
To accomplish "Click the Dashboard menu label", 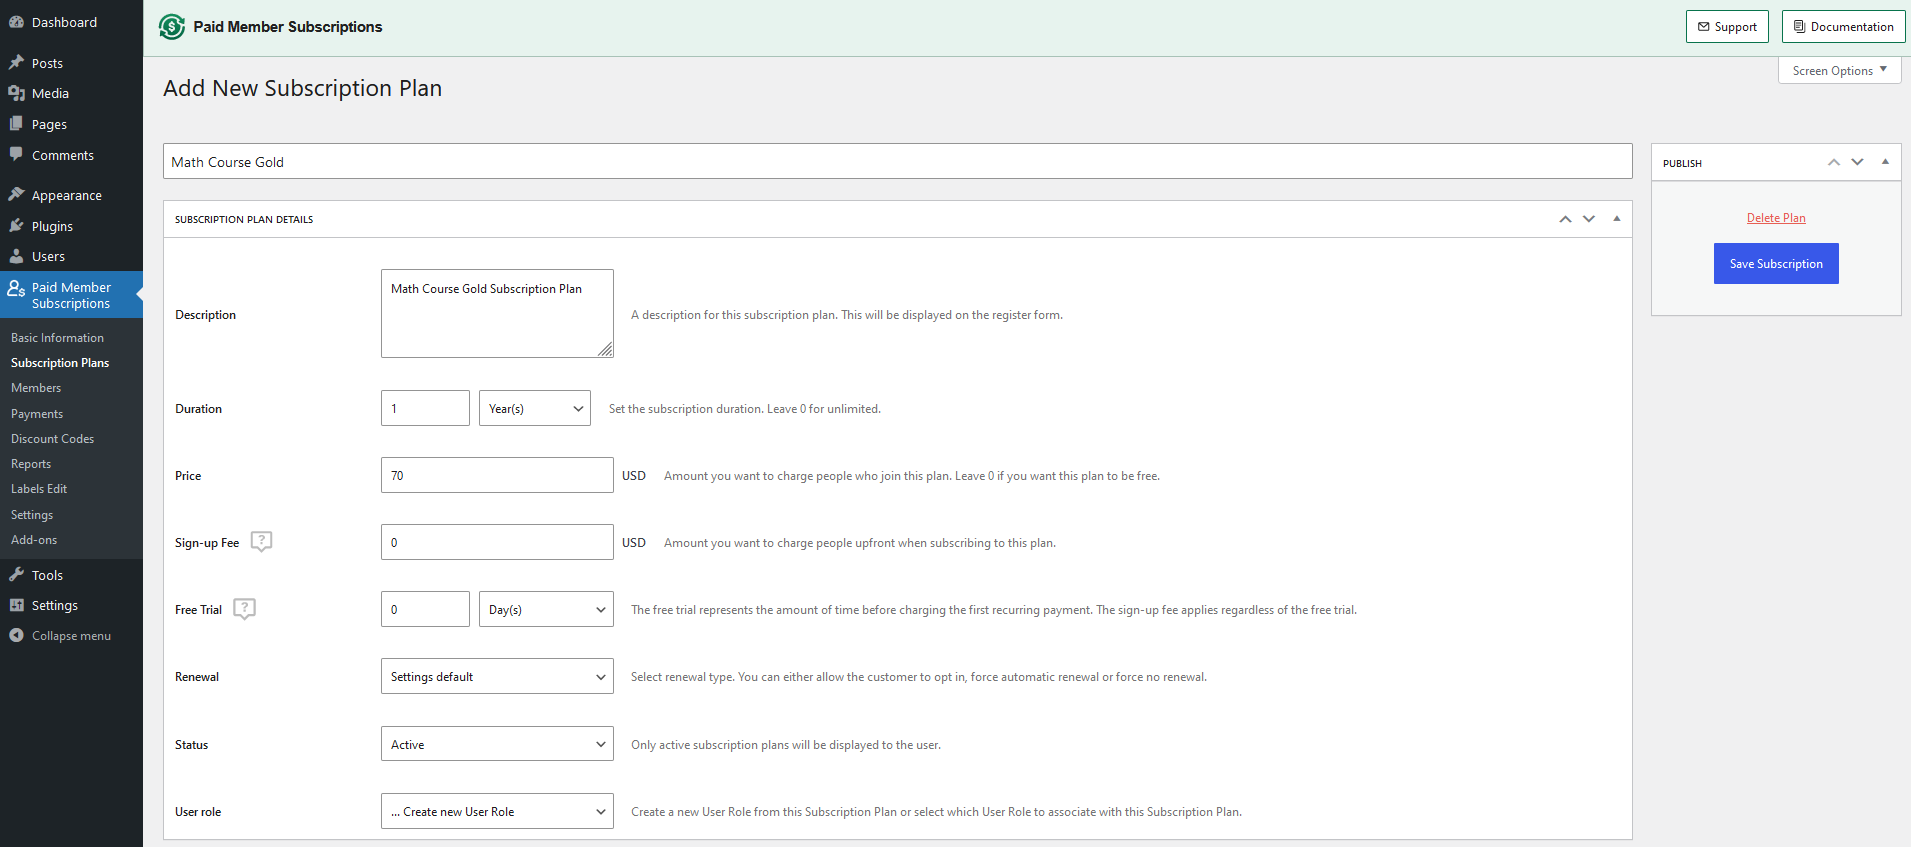I will [64, 22].
